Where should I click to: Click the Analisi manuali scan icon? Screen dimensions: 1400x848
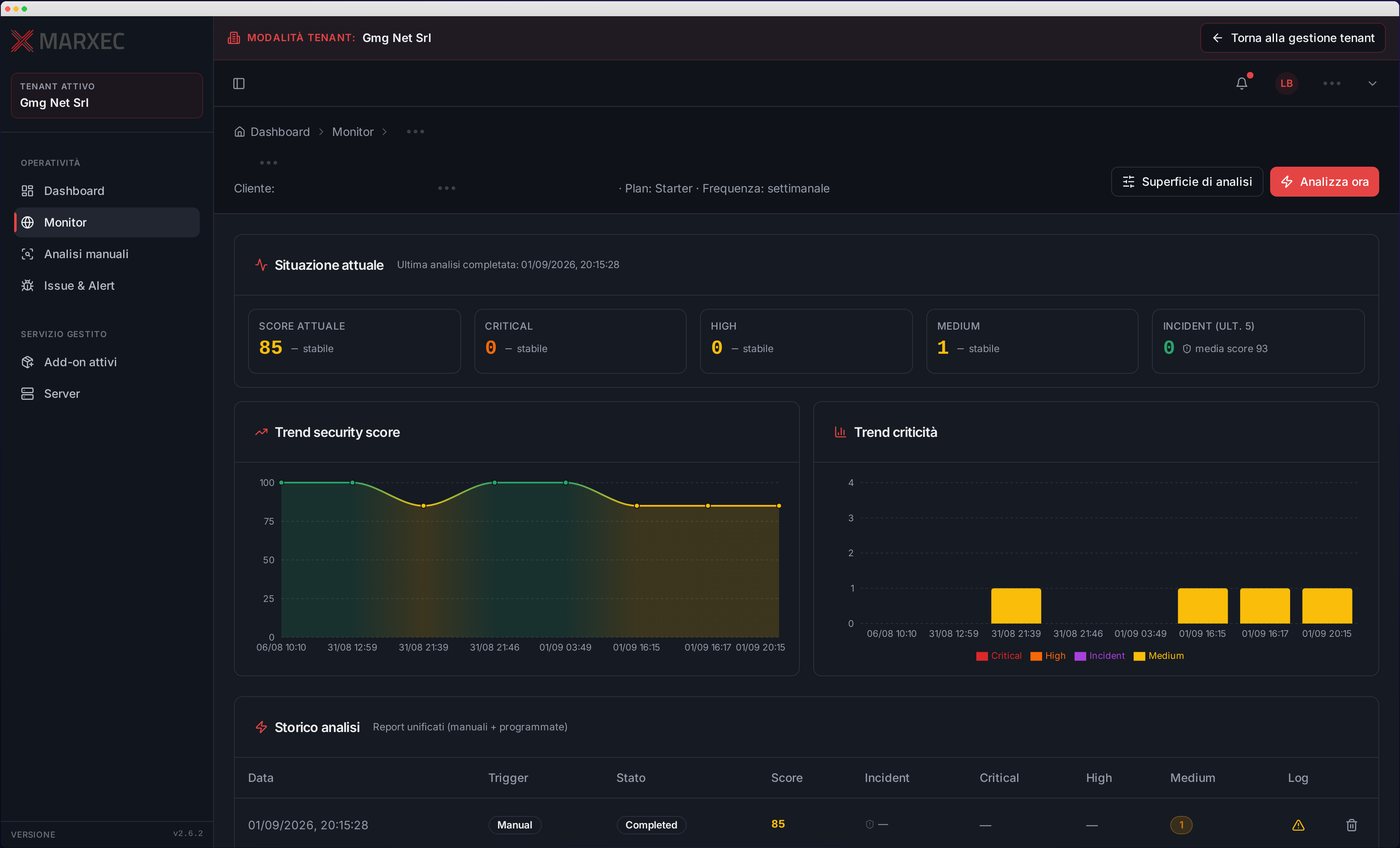(27, 254)
